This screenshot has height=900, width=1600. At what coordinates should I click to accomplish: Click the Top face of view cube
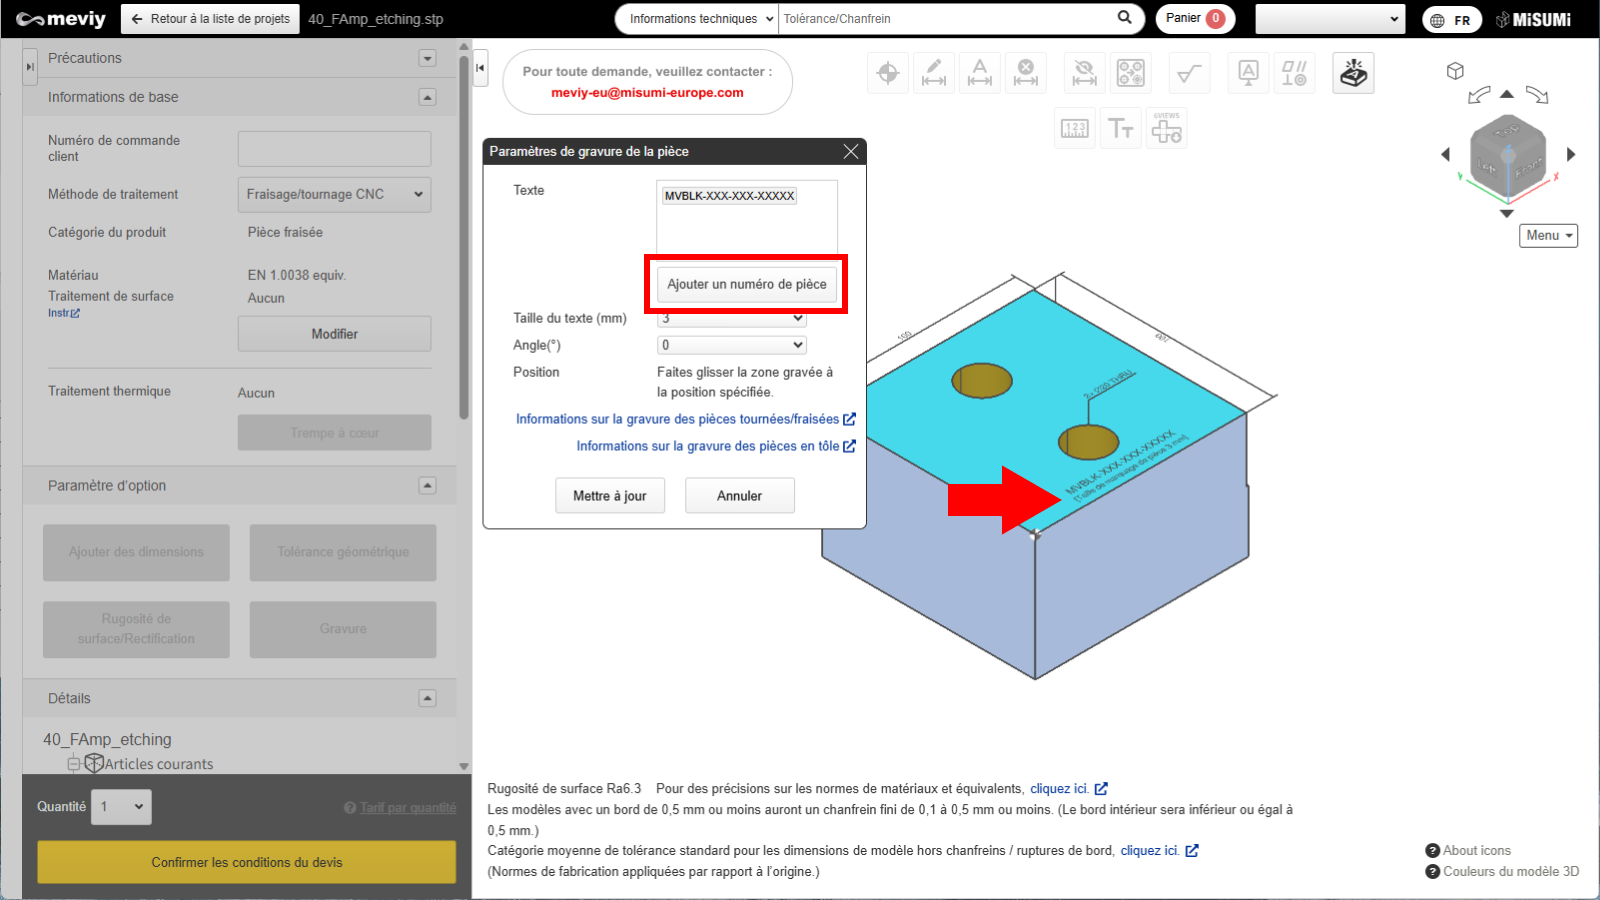click(x=1507, y=132)
